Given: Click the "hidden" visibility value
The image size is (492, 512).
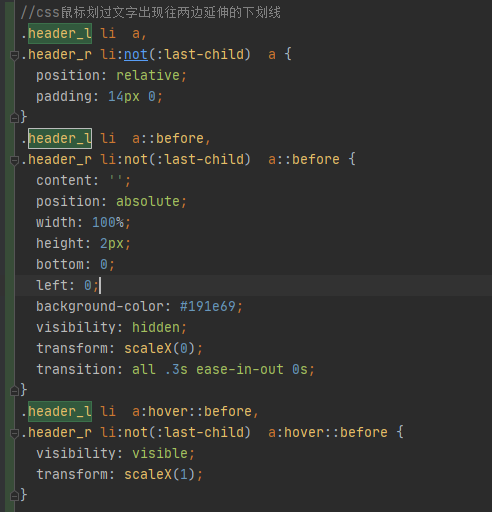Looking at the screenshot, I should [156, 327].
